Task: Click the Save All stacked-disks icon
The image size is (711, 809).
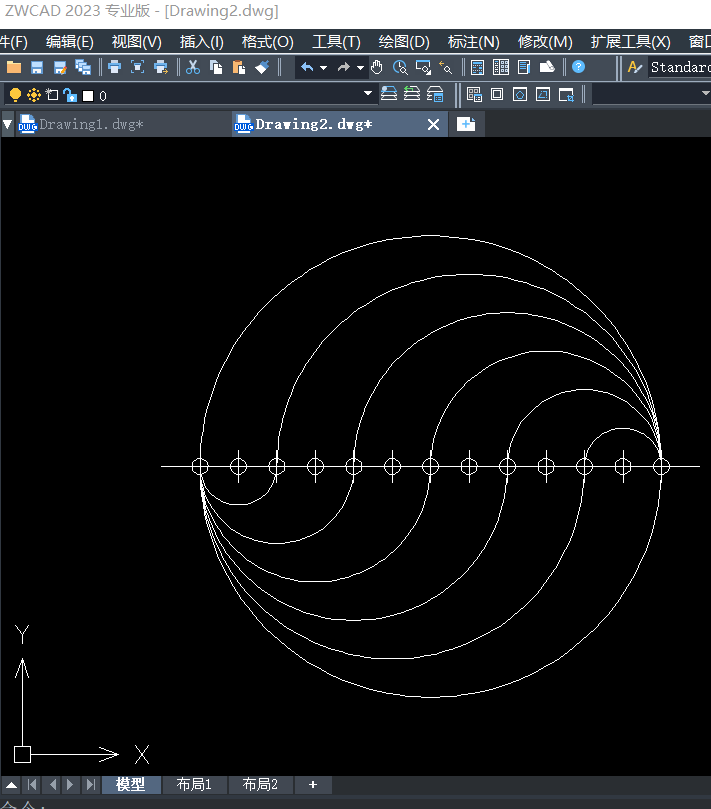Action: (83, 67)
